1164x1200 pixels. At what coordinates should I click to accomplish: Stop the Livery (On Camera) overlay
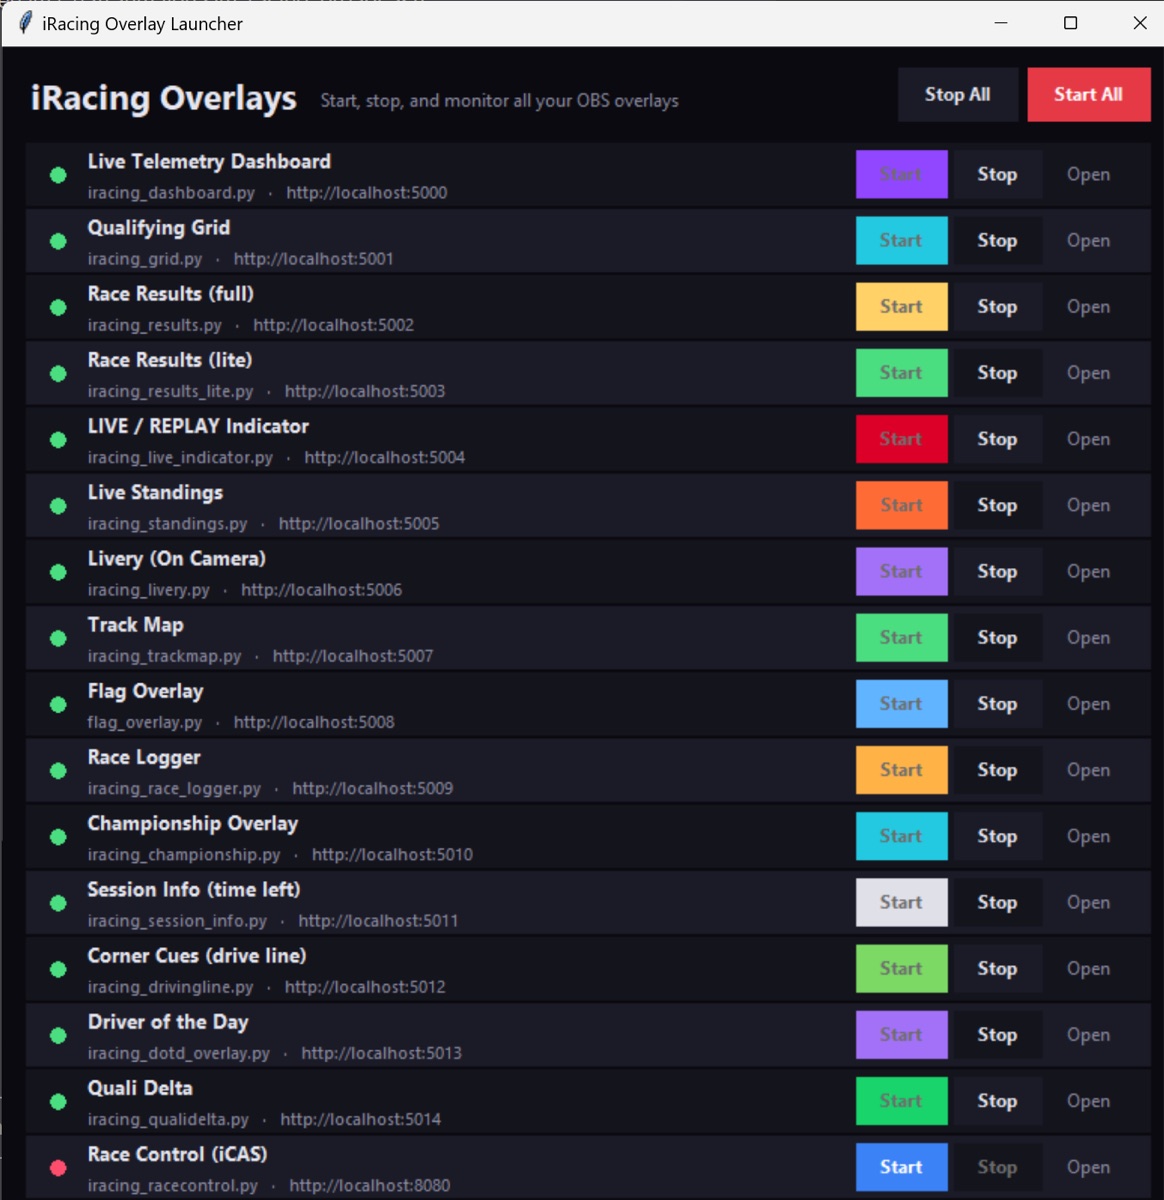997,572
